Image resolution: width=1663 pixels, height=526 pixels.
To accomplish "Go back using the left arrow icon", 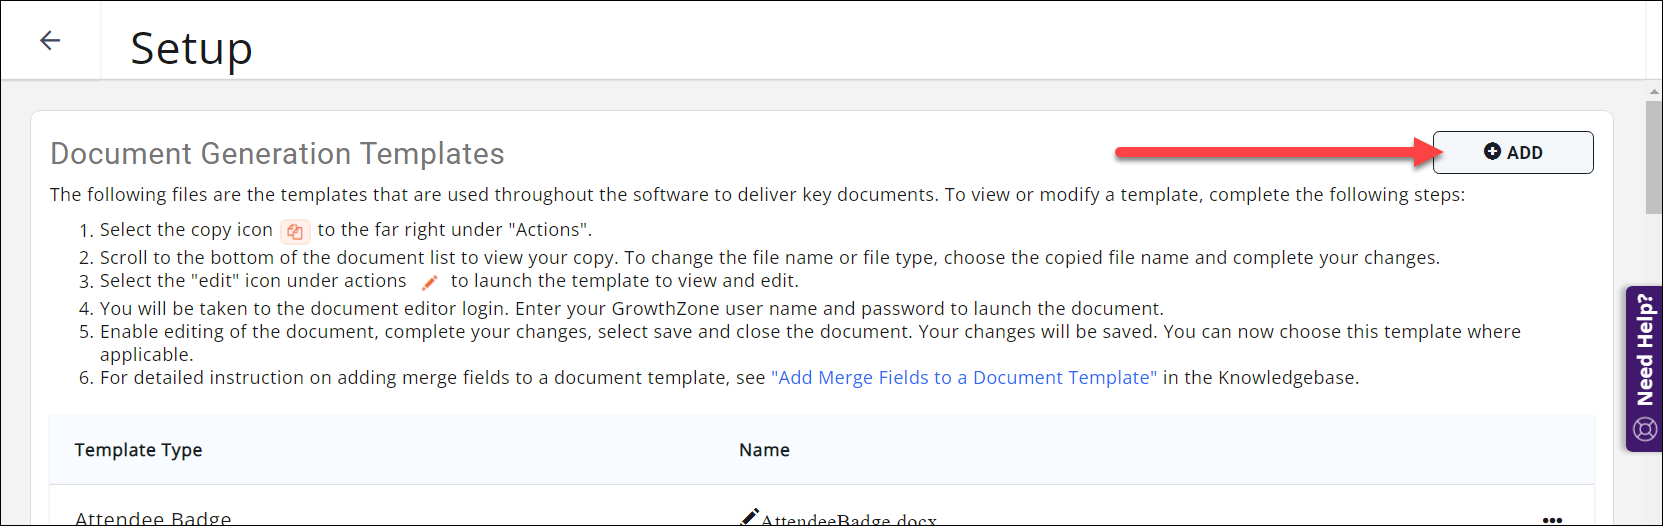I will [50, 40].
